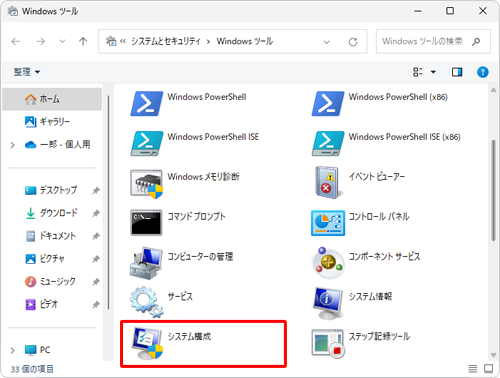This screenshot has width=500, height=378.
Task: Open the recent locations dropdown chevron
Action: coord(62,41)
